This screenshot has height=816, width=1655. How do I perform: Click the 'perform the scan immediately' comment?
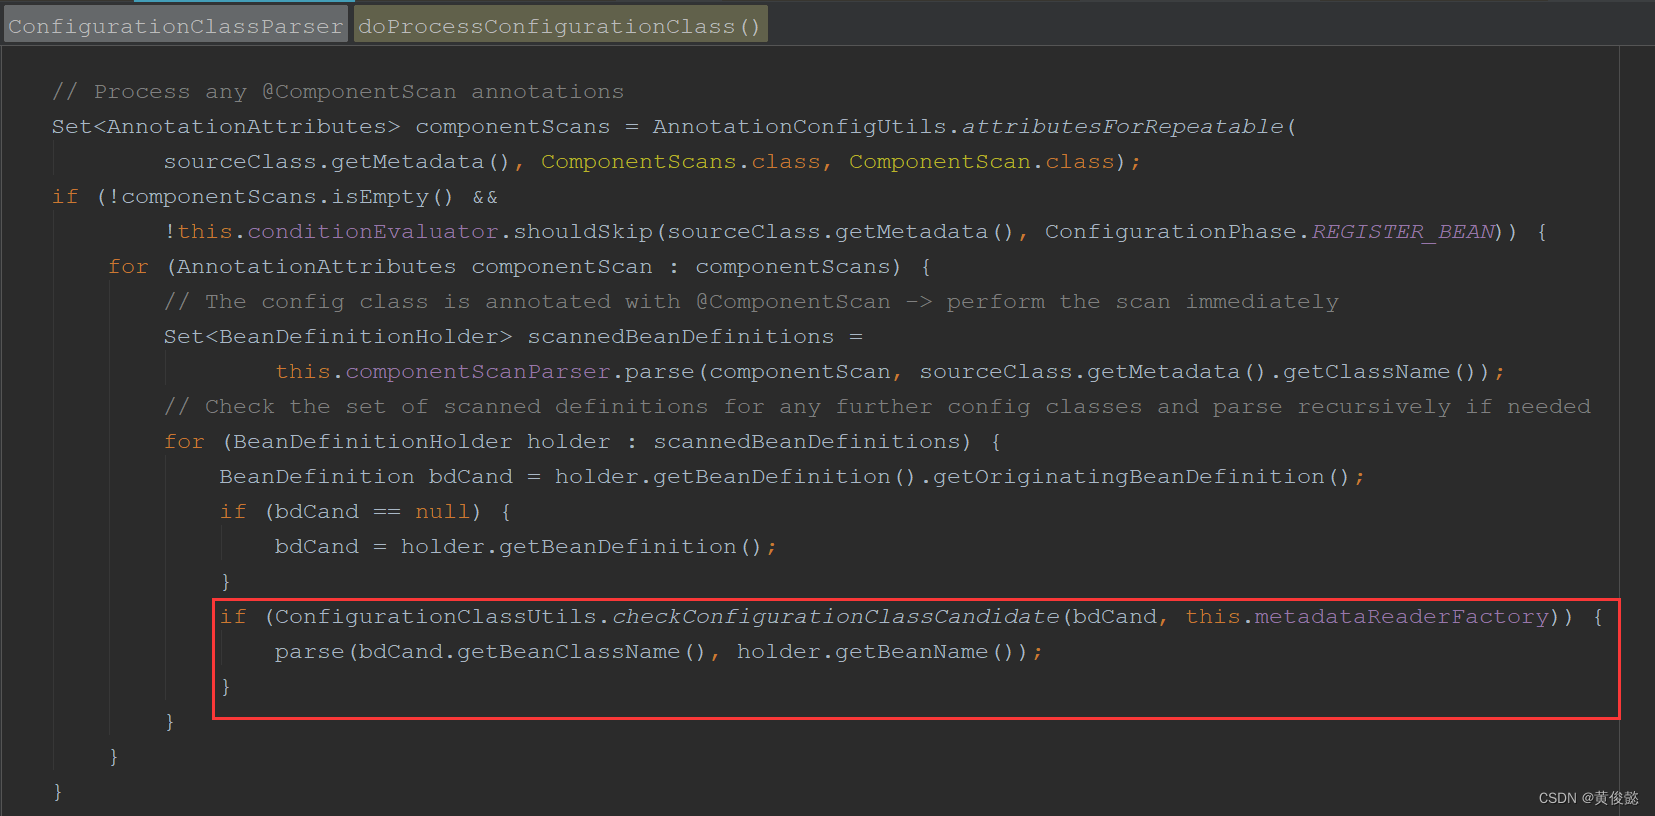pyautogui.click(x=1142, y=302)
